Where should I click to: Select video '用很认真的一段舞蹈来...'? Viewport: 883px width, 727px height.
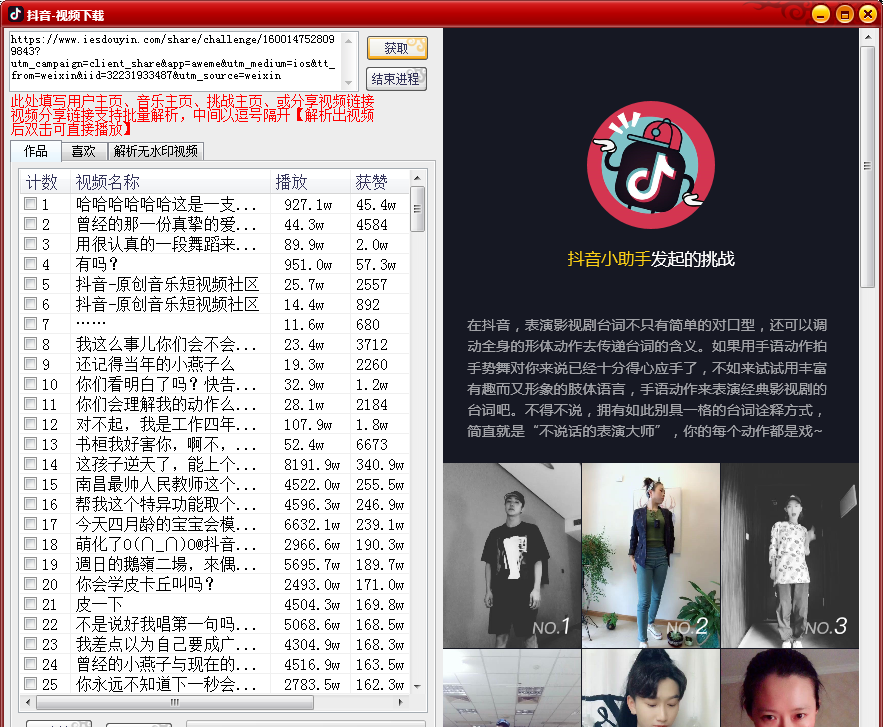[x=166, y=244]
